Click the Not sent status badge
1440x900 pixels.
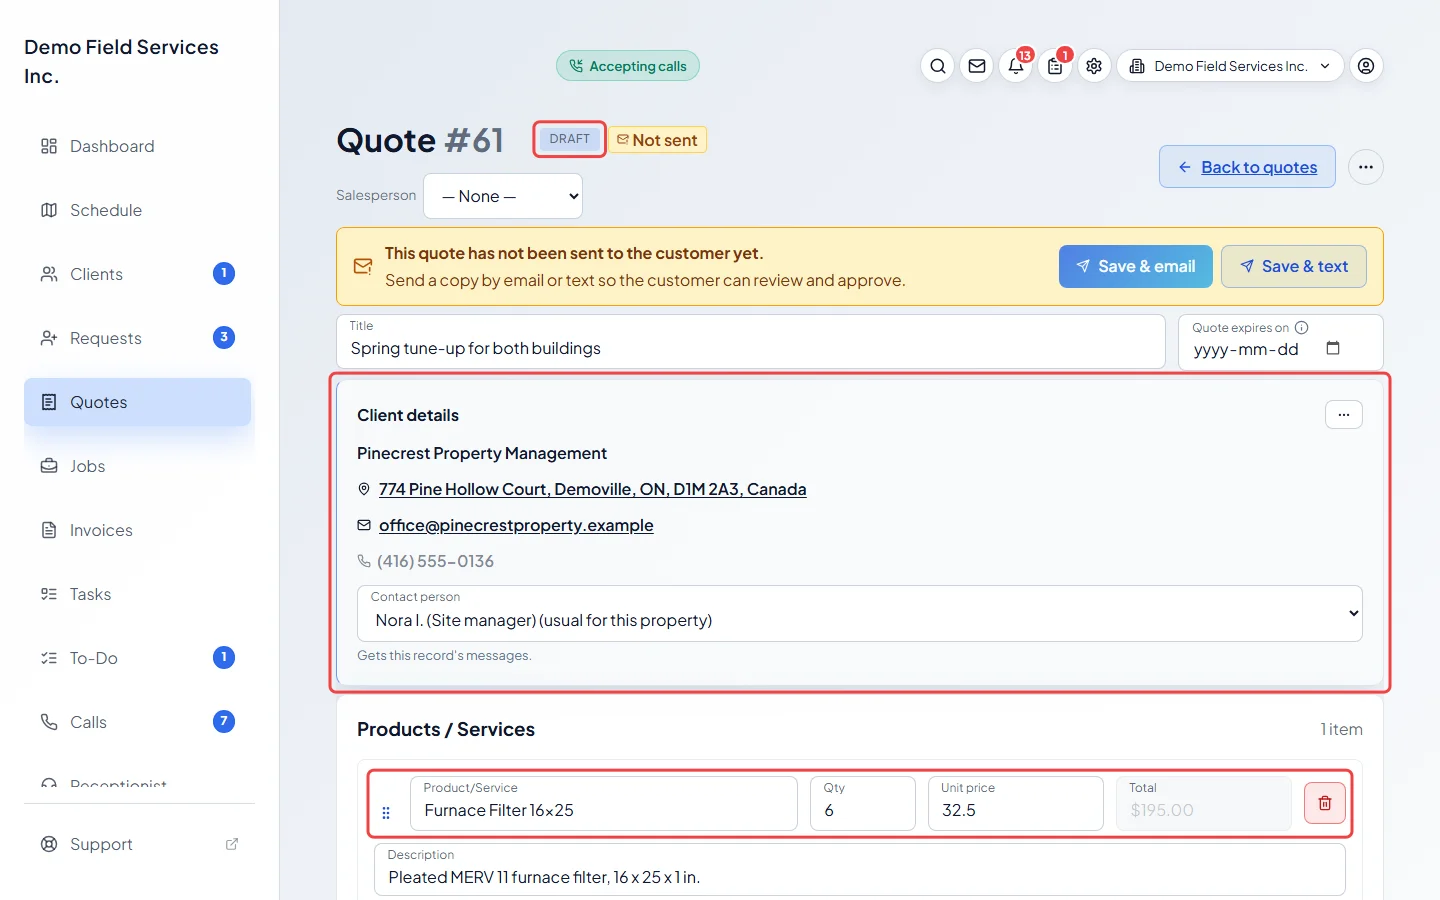coord(658,140)
